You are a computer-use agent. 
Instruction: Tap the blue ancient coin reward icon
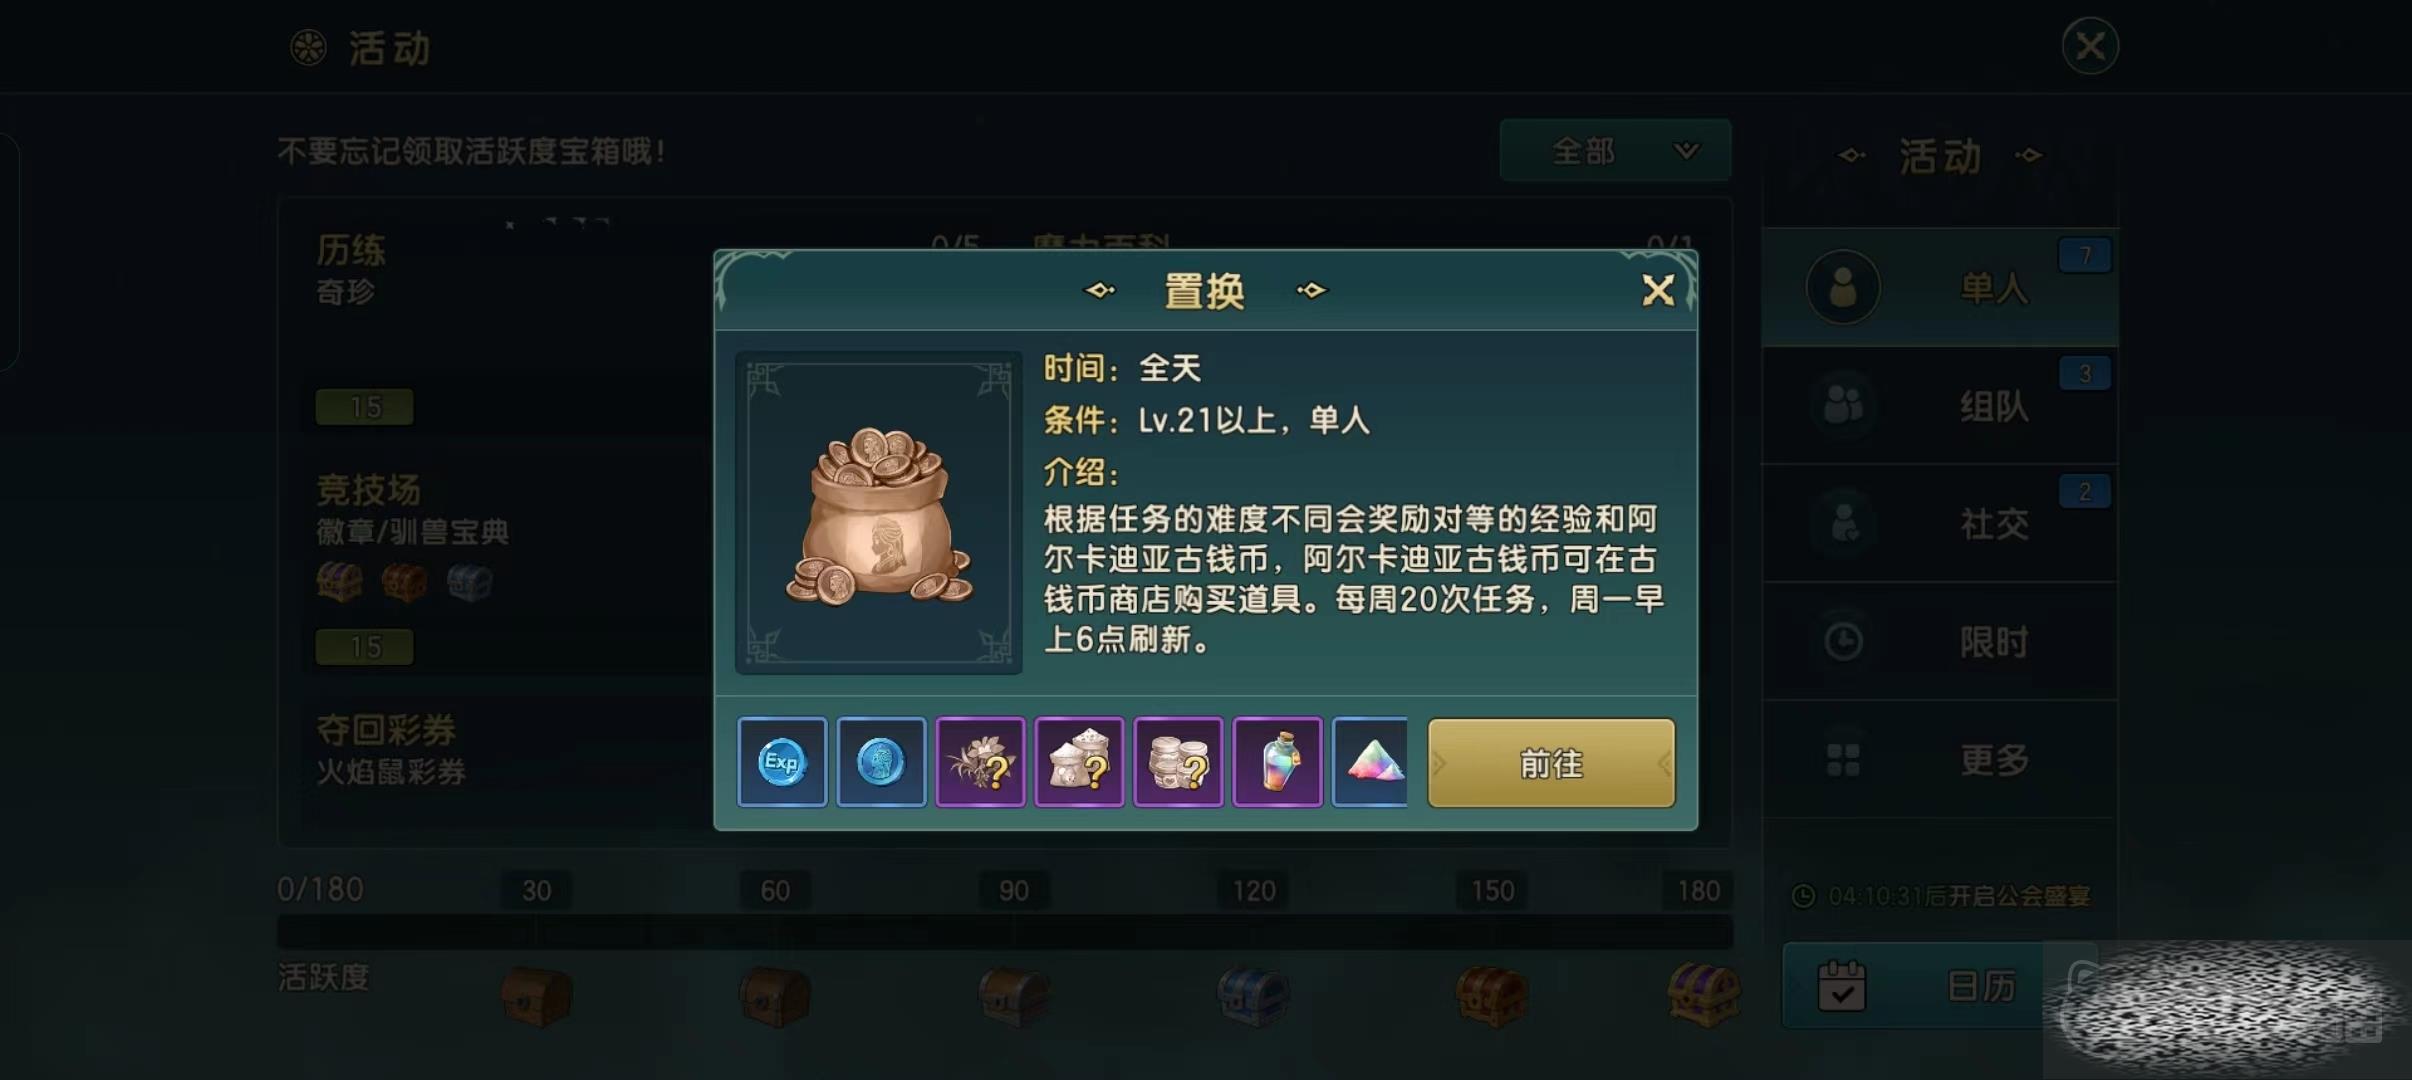pyautogui.click(x=881, y=762)
